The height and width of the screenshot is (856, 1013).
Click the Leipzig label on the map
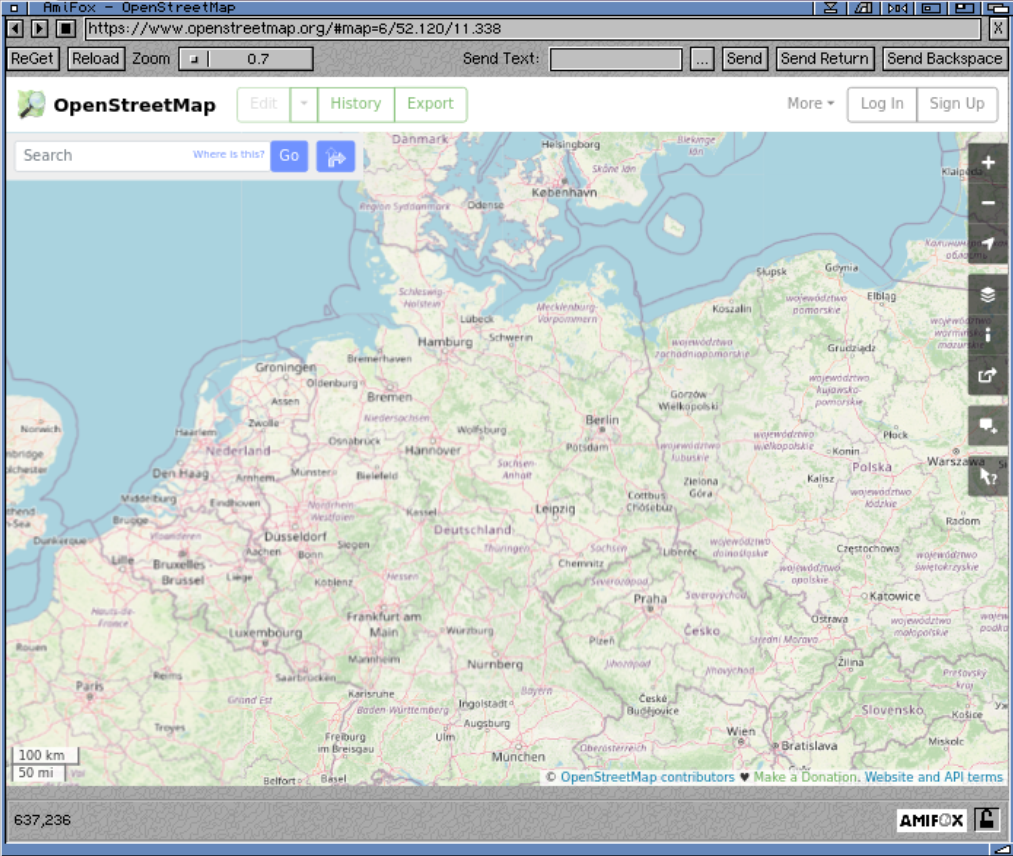click(555, 509)
